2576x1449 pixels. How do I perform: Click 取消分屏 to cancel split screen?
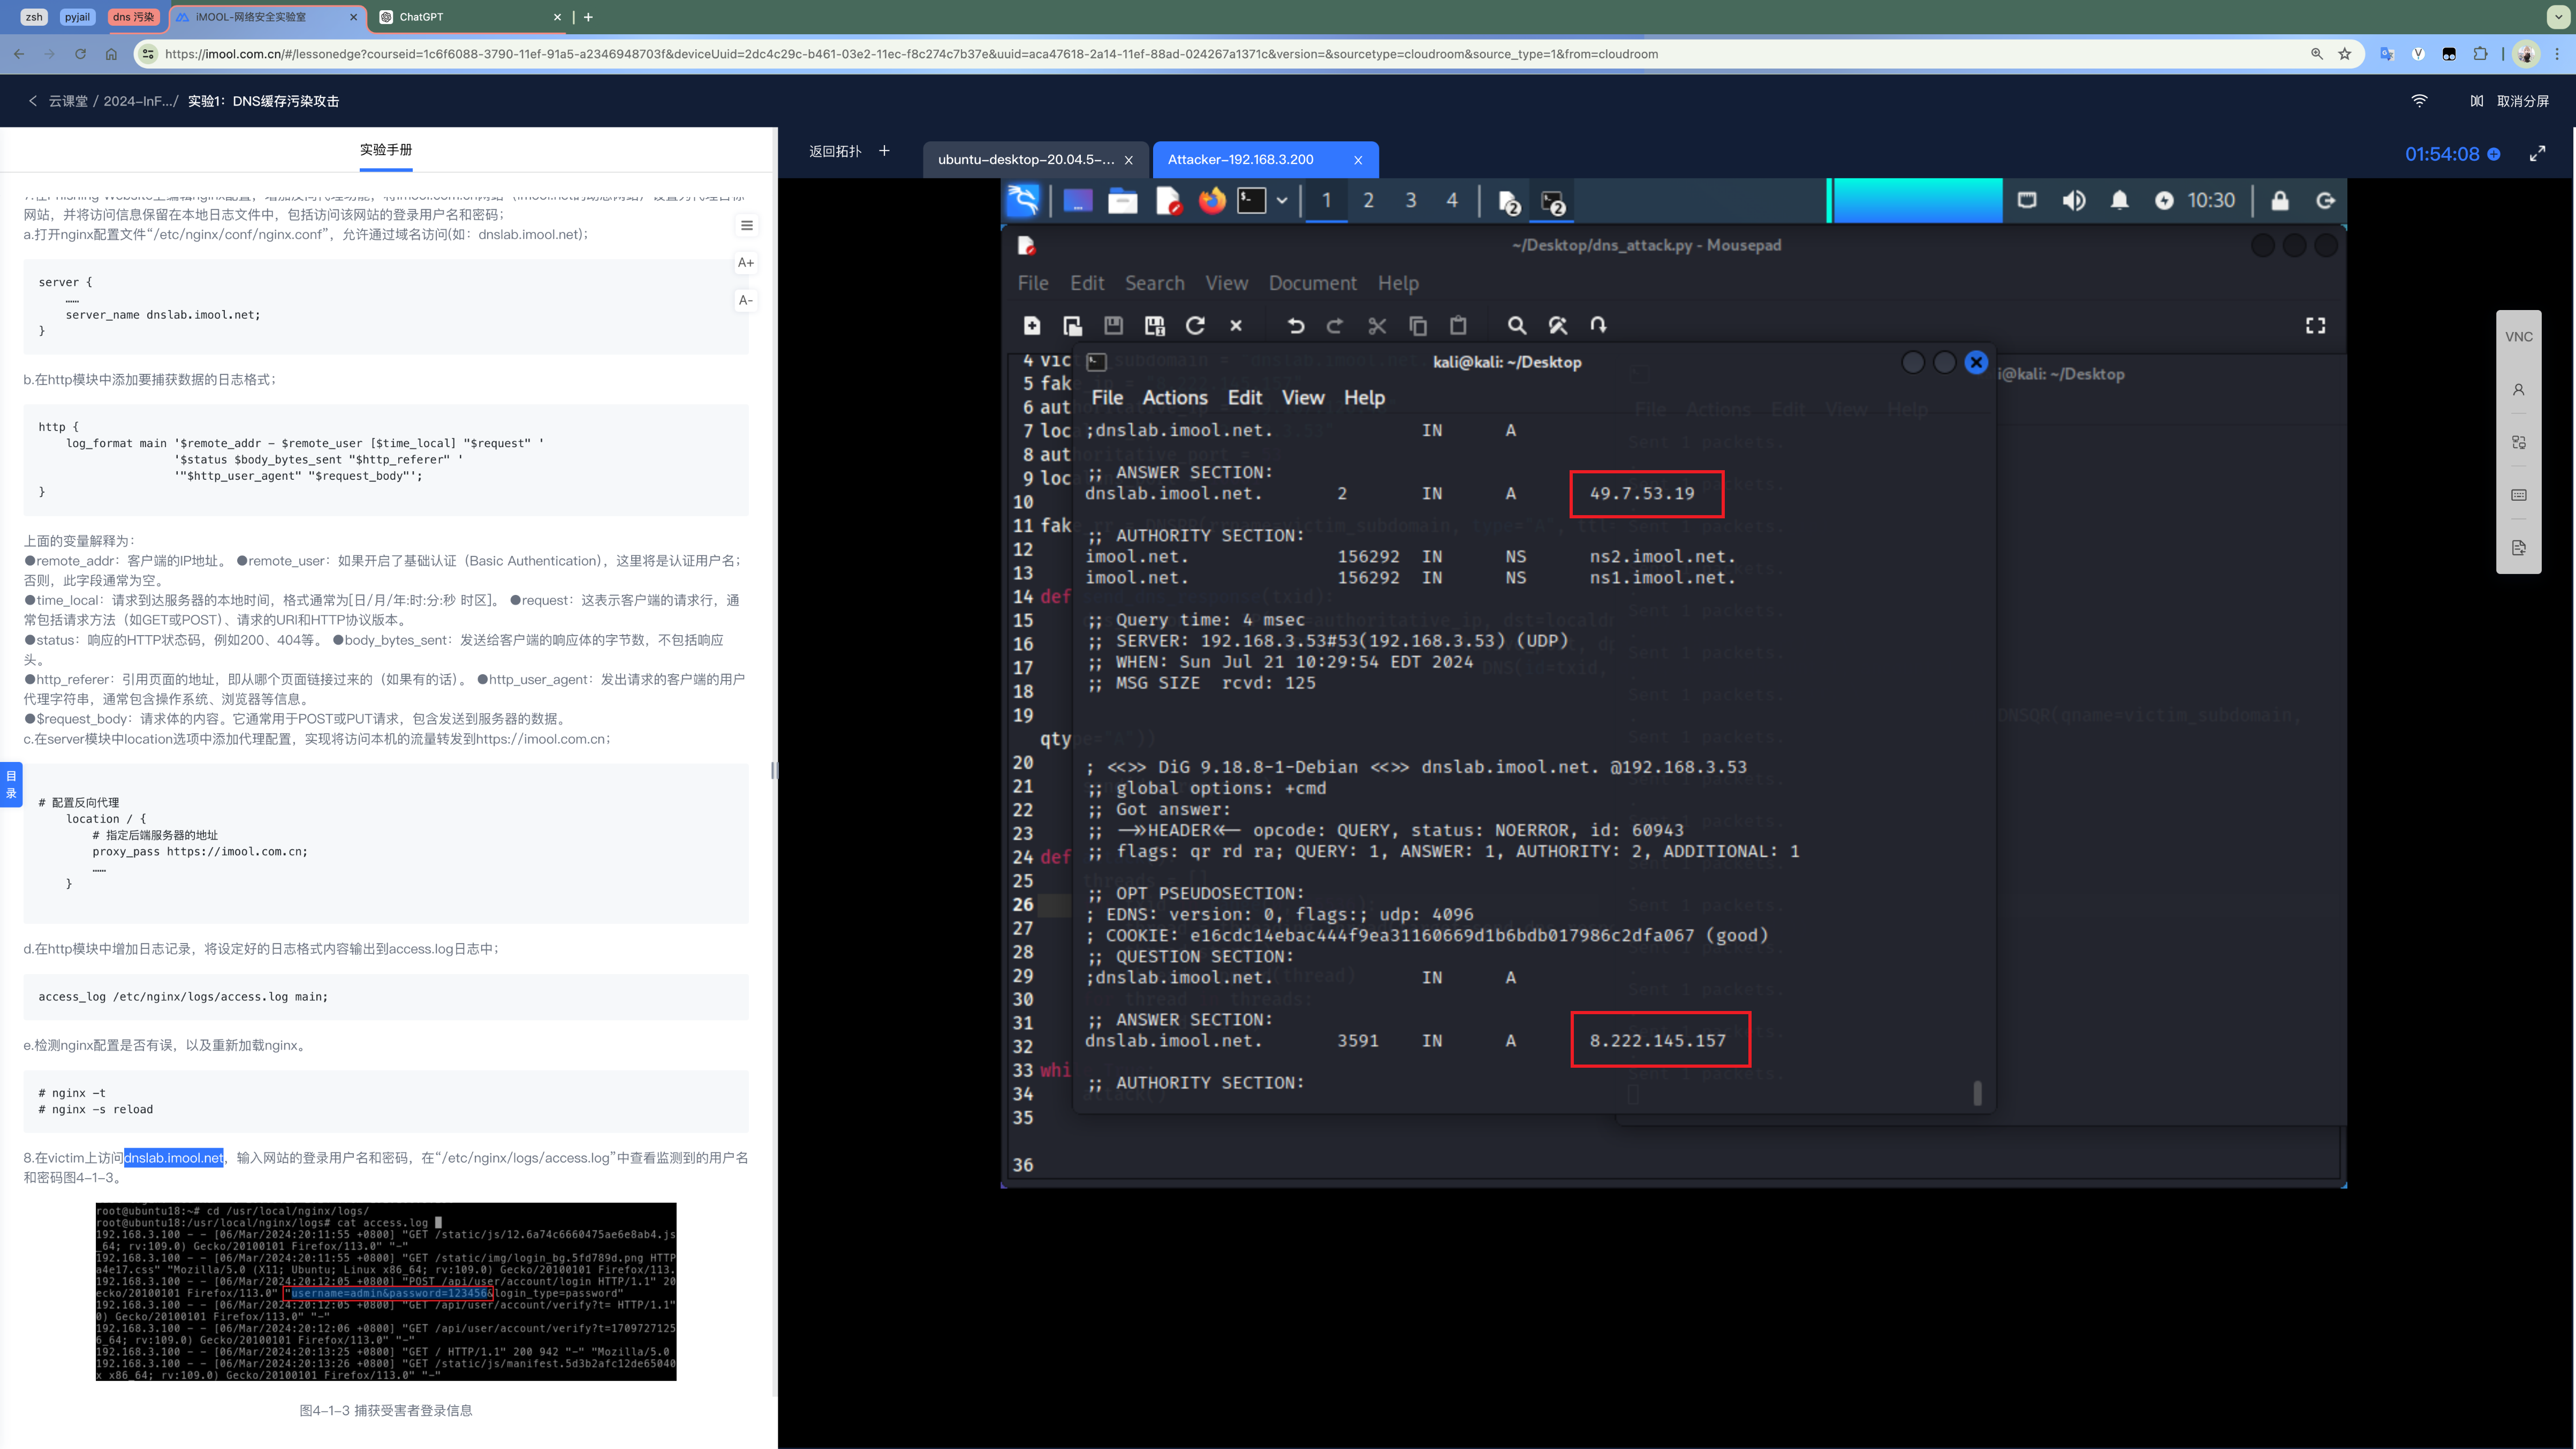click(x=2523, y=101)
